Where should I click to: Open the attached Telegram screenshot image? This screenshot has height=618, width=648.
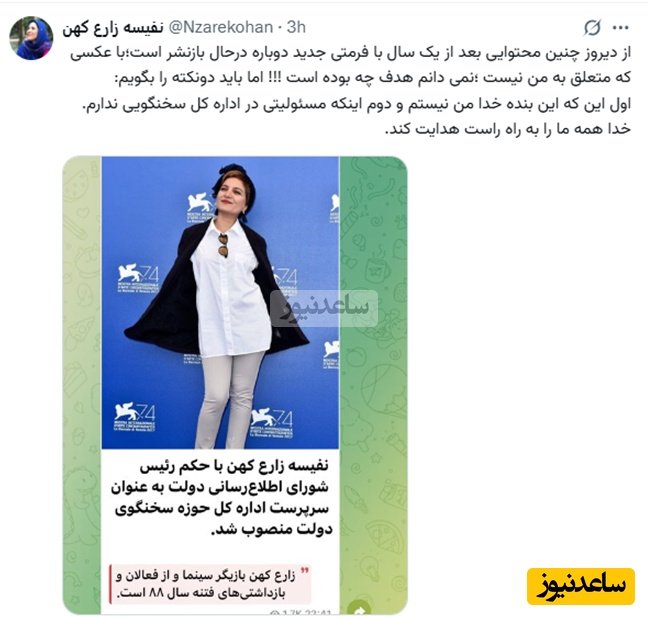[235, 385]
